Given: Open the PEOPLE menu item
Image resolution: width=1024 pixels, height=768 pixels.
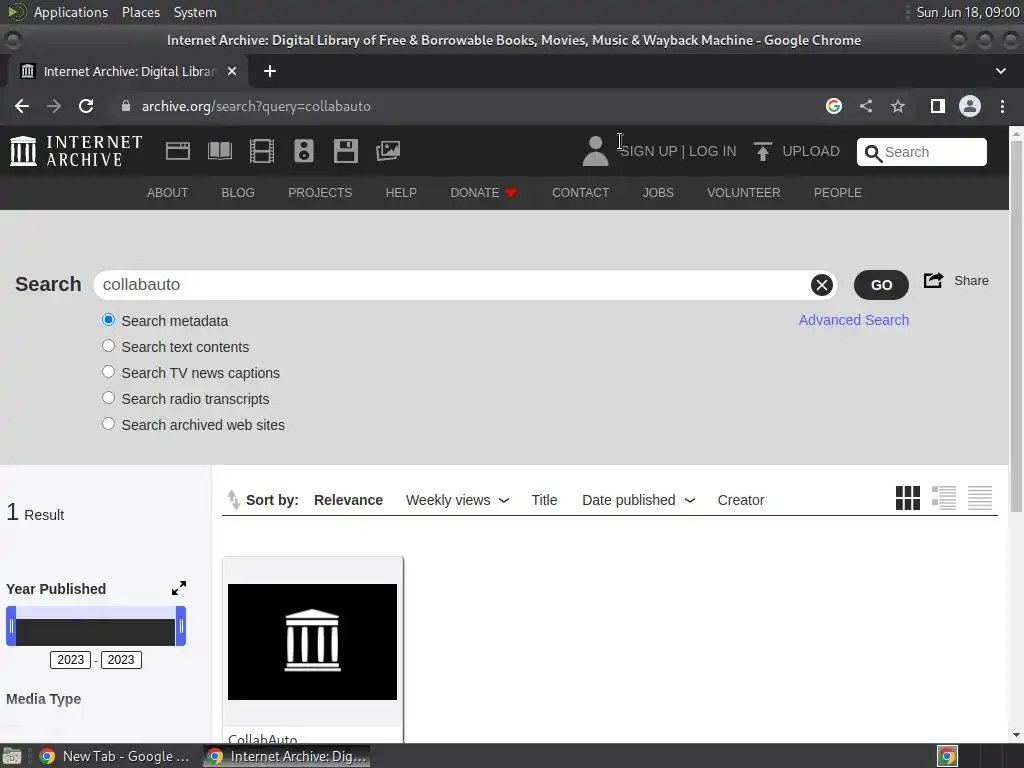Looking at the screenshot, I should point(837,193).
